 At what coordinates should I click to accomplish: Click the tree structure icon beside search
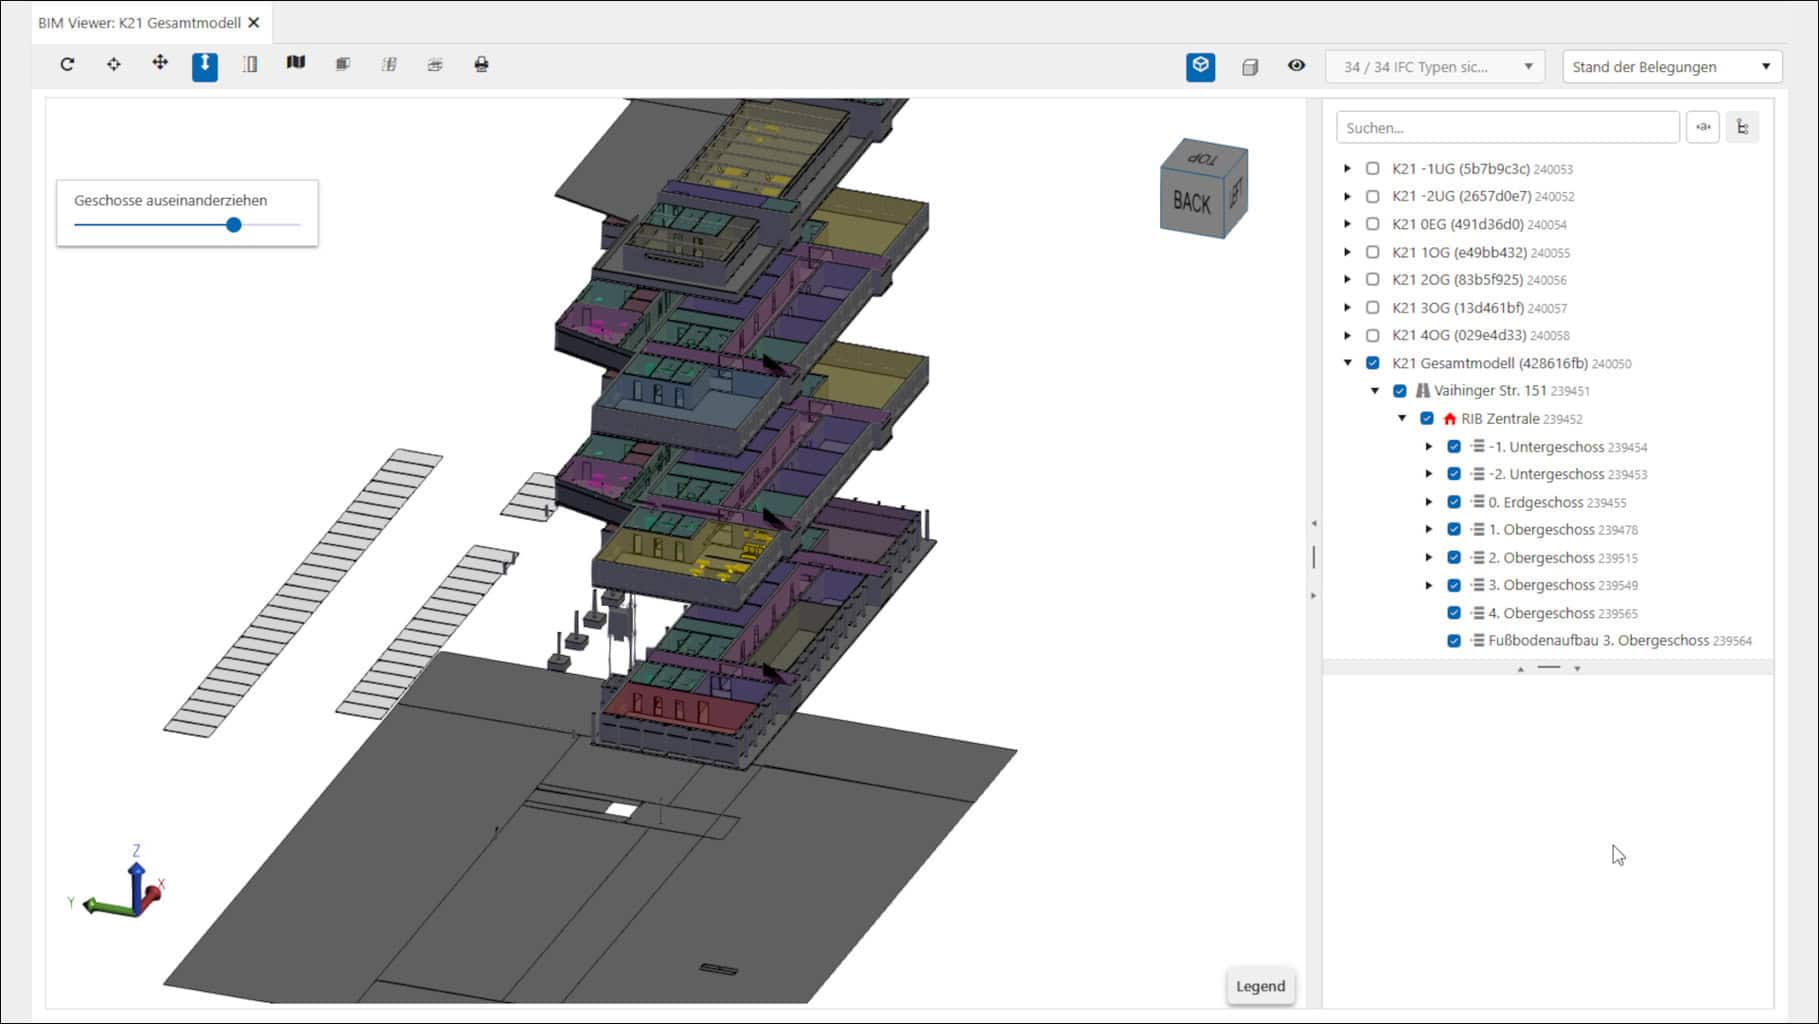(1742, 128)
